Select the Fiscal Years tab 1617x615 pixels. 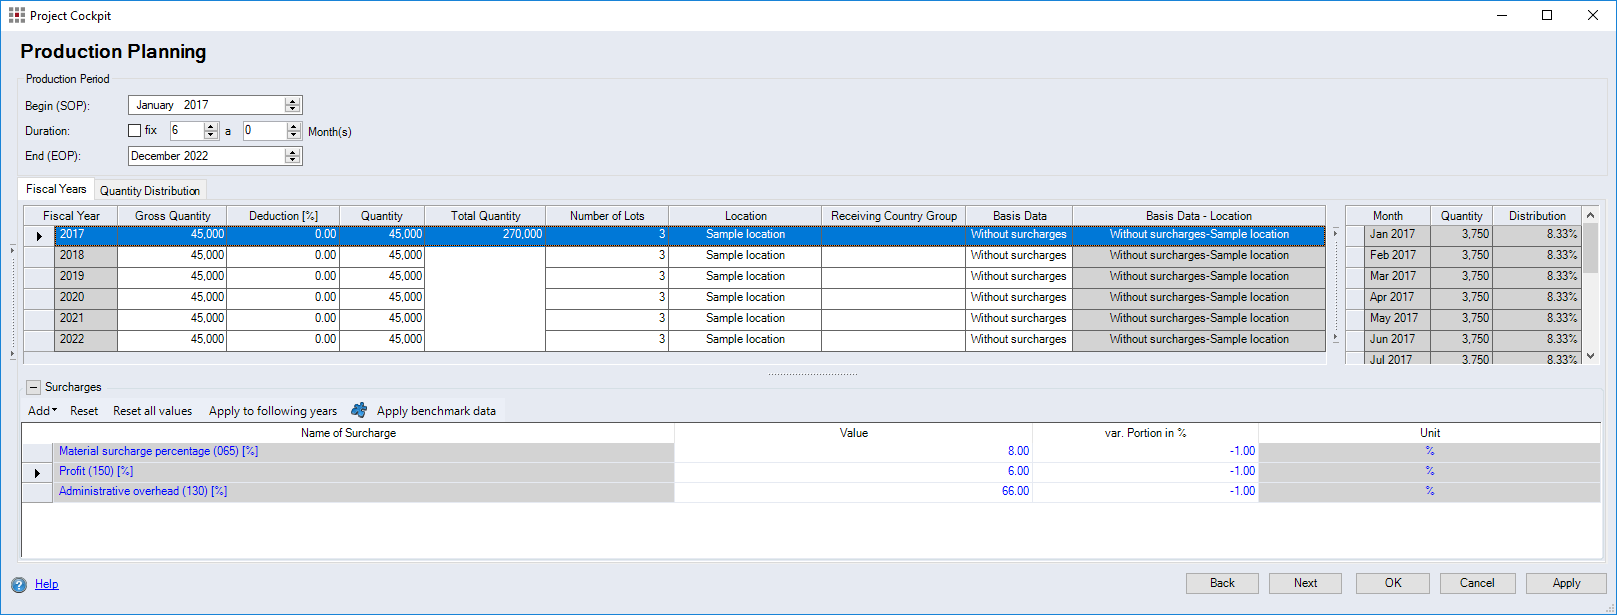point(56,189)
